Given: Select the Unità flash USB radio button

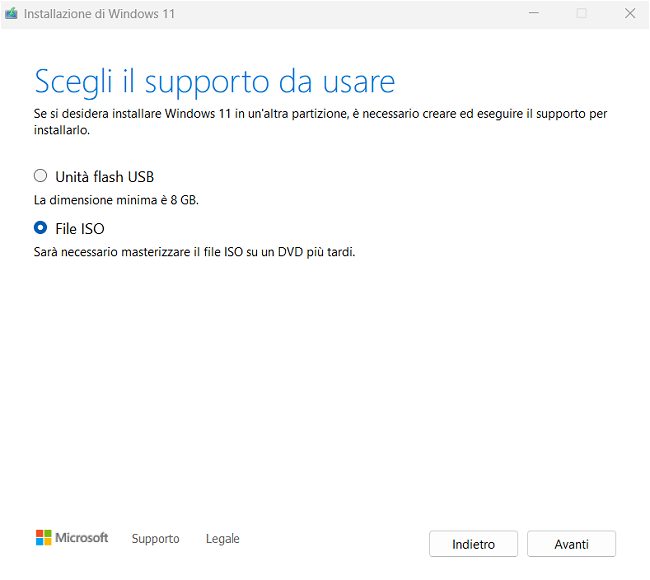Looking at the screenshot, I should pyautogui.click(x=41, y=176).
